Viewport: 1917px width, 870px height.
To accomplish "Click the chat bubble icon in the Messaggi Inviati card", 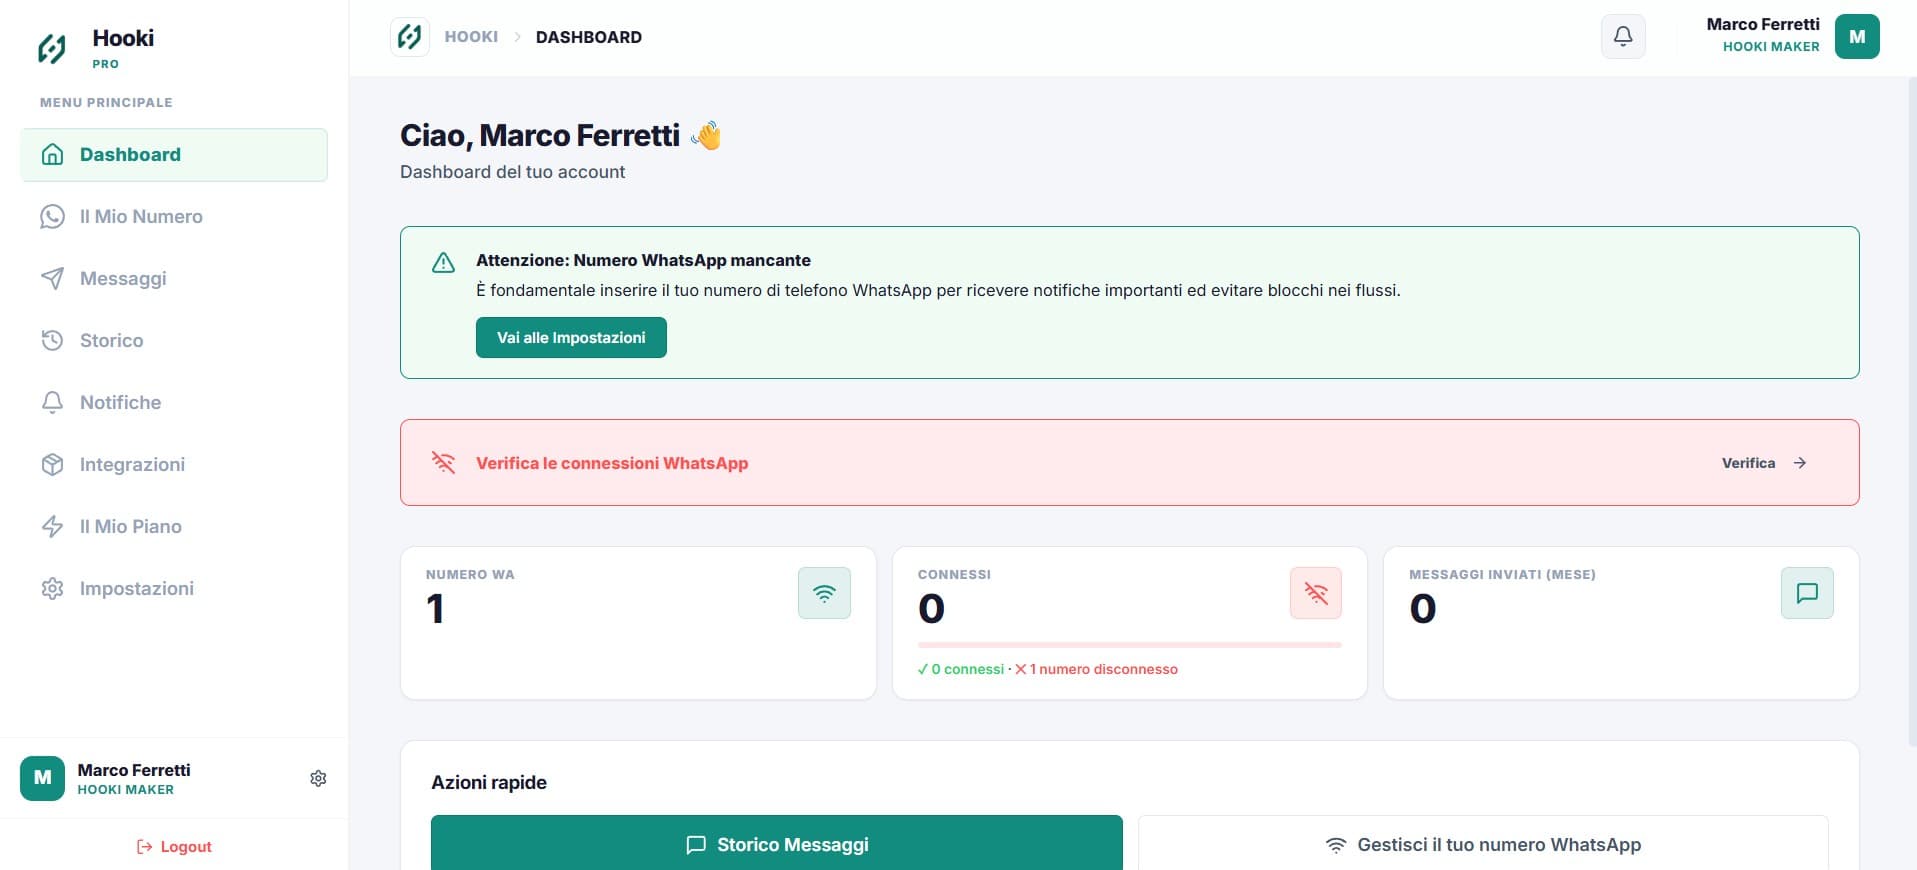I will (1807, 593).
